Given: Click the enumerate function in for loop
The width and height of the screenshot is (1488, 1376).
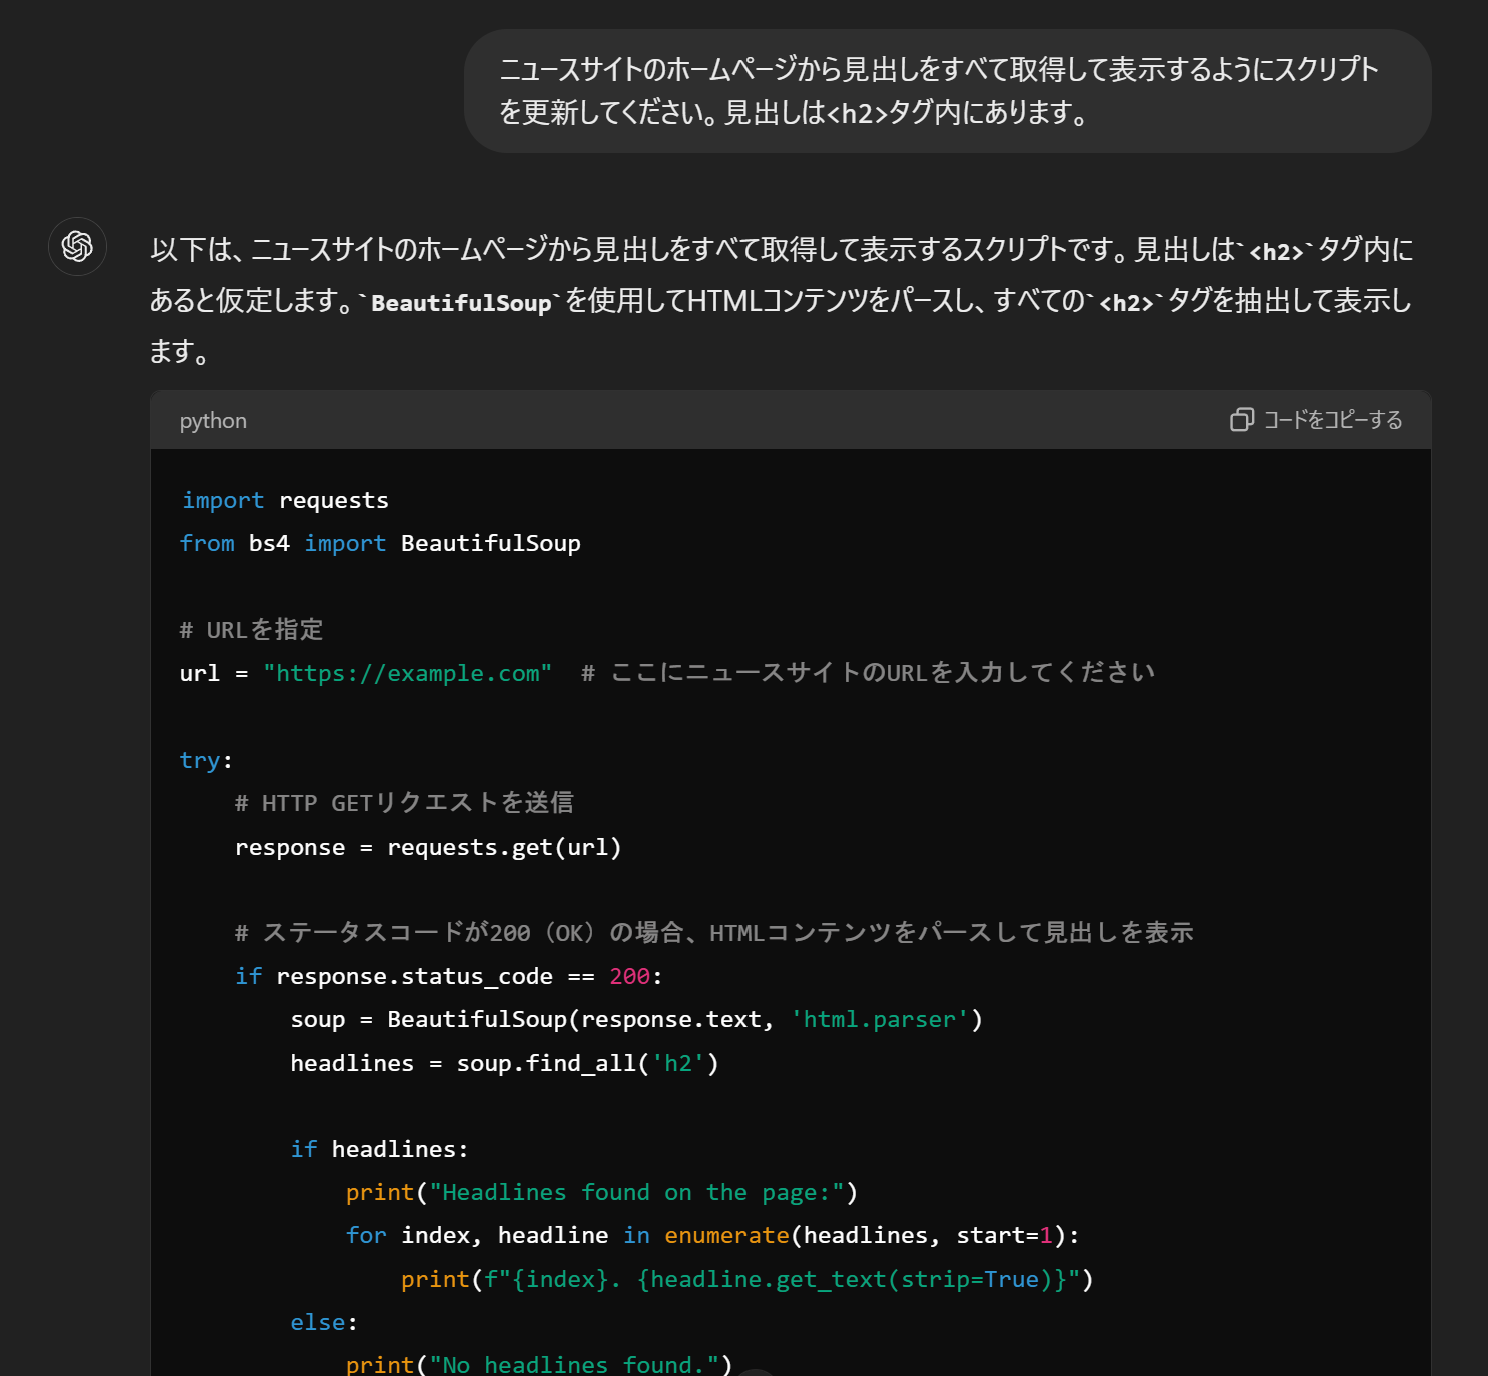Looking at the screenshot, I should [x=726, y=1235].
